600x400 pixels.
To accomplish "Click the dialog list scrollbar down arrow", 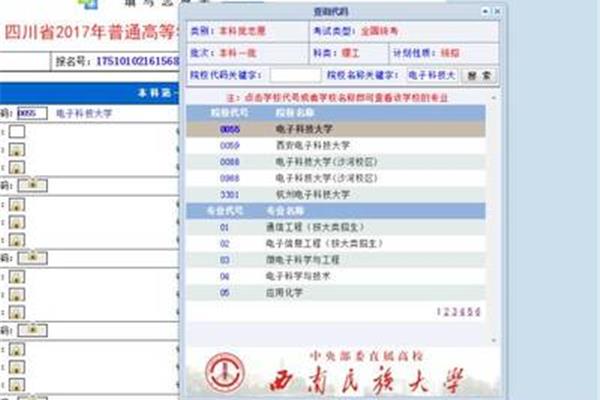I will click(494, 340).
